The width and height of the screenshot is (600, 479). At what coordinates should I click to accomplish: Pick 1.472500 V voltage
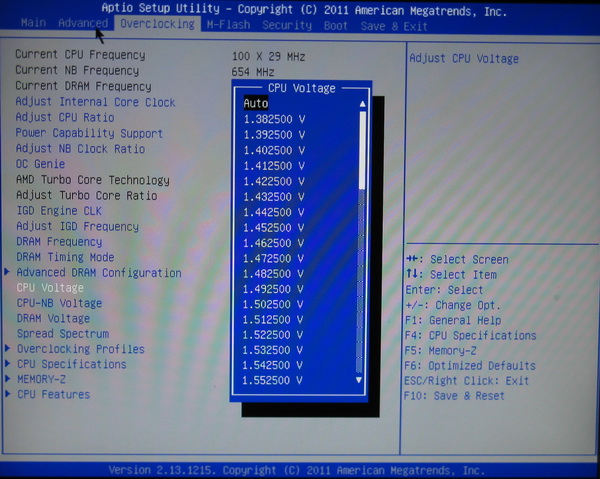[x=274, y=259]
